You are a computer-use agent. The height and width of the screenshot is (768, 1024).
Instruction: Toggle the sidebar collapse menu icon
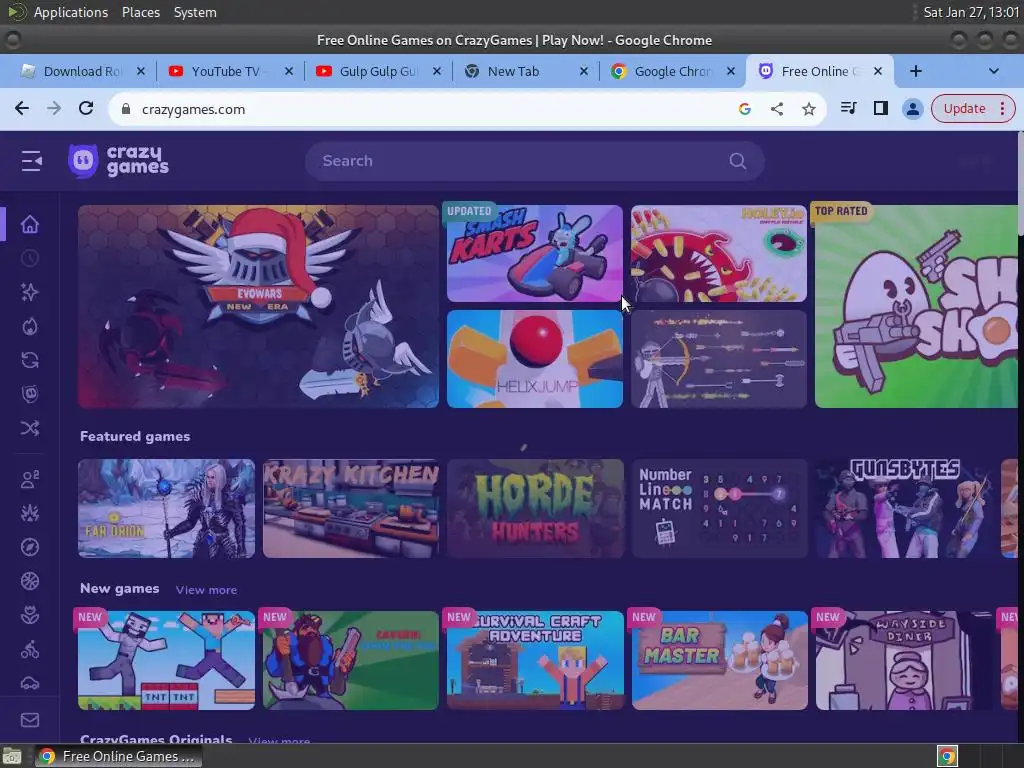pos(31,161)
